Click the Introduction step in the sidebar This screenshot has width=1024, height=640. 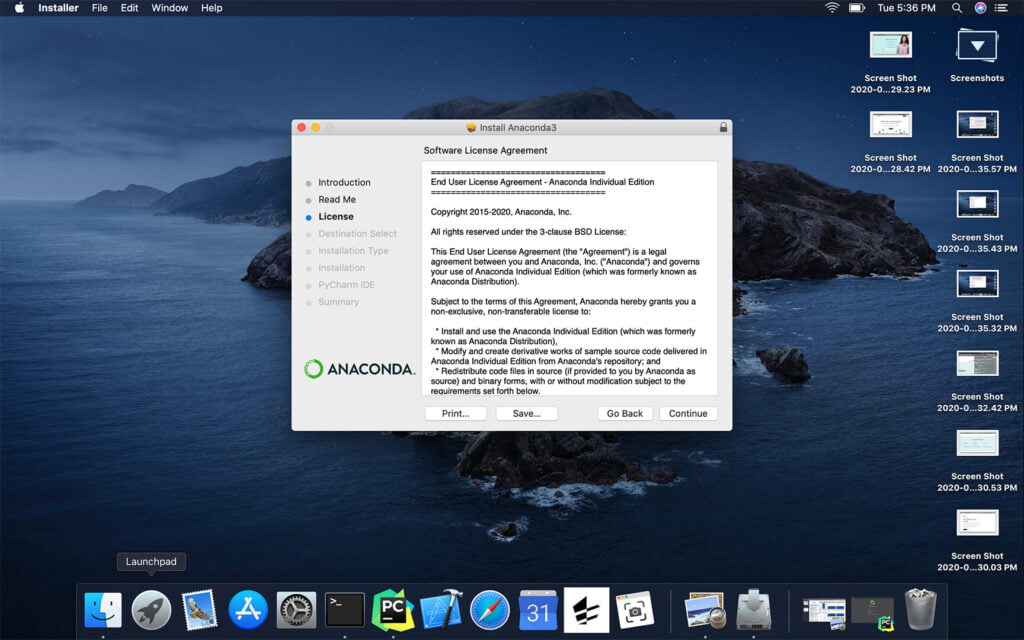tap(344, 182)
